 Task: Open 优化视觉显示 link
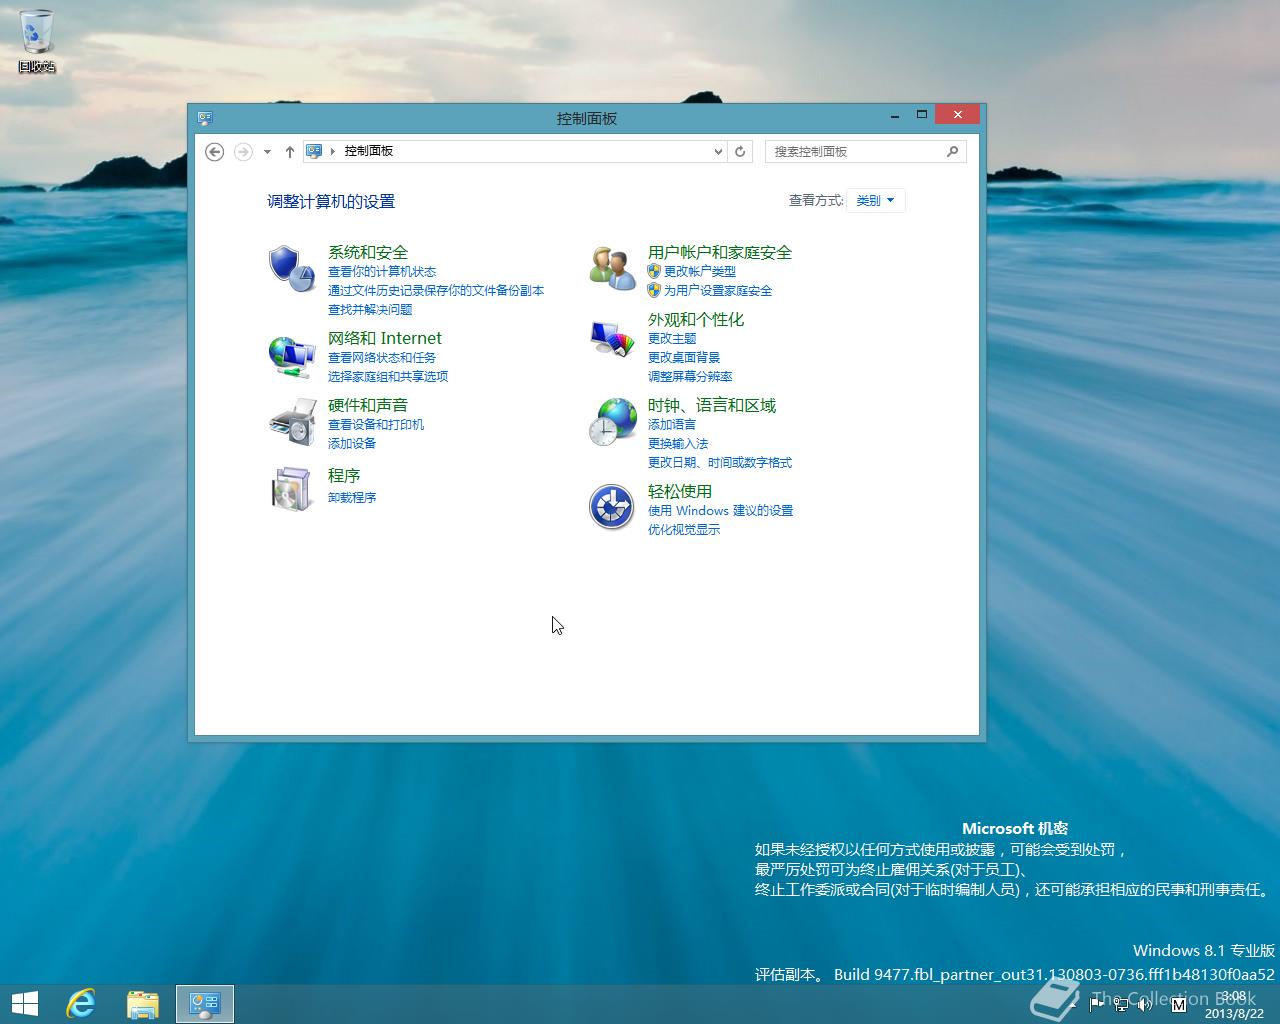pos(684,530)
